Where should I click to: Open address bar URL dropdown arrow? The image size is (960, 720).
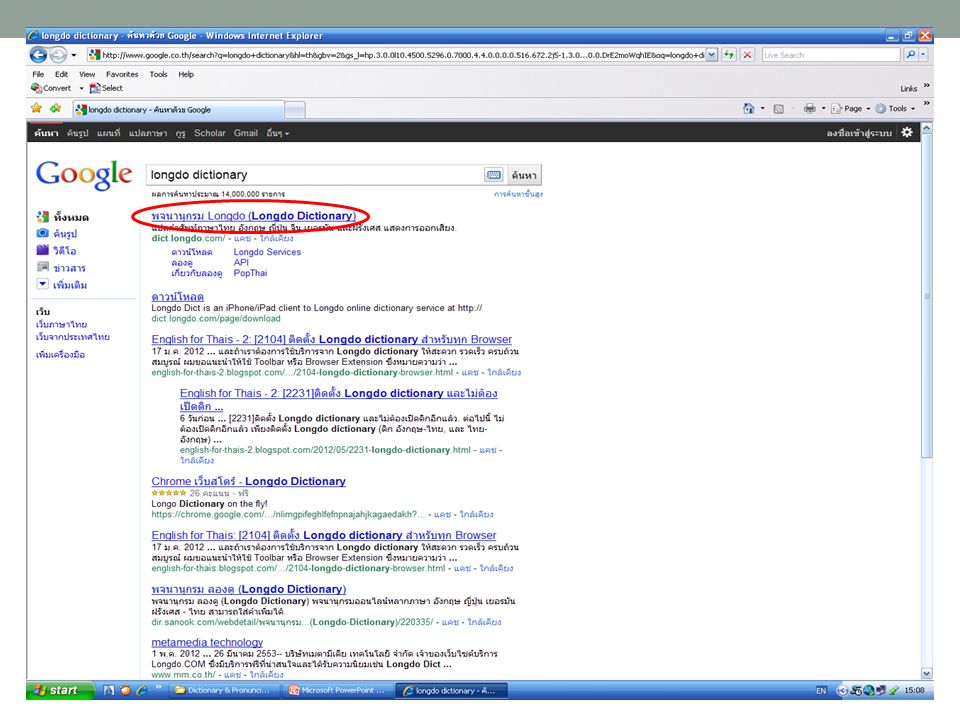(x=711, y=55)
